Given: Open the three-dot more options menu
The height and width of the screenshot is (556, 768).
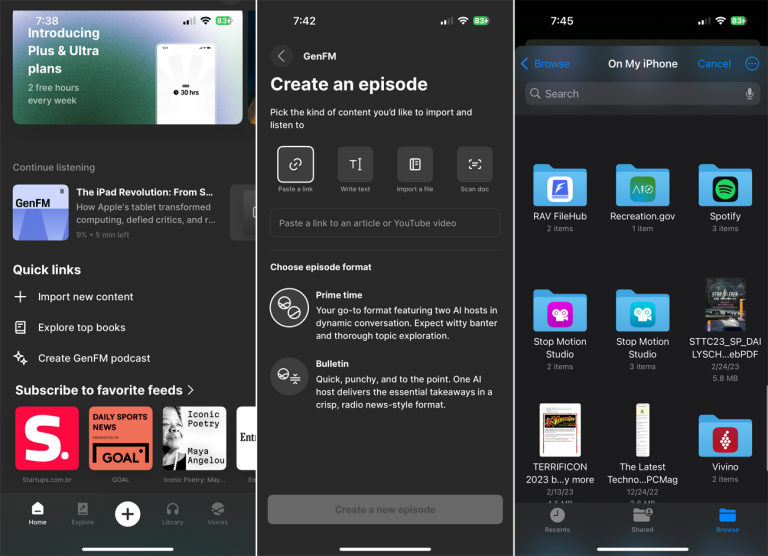Looking at the screenshot, I should [x=752, y=63].
